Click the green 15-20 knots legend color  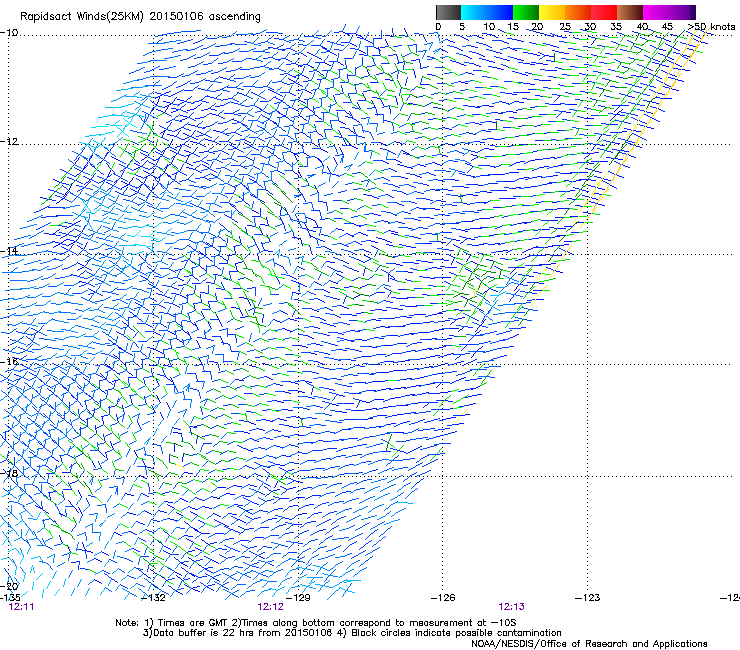click(x=526, y=12)
